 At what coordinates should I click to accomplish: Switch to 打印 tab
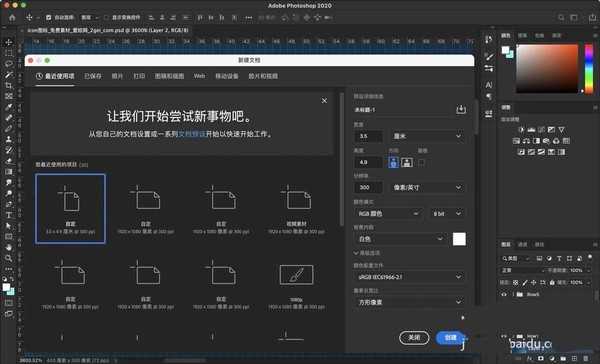[x=139, y=76]
